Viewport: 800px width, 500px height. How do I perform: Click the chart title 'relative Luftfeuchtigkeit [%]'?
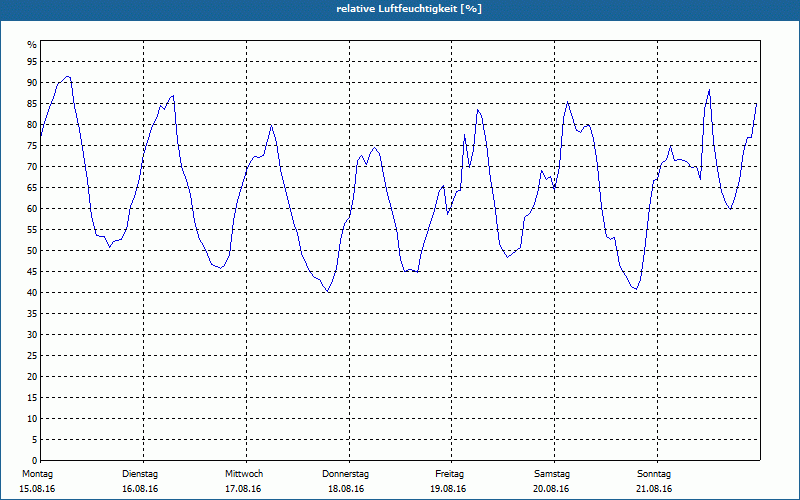tap(409, 9)
